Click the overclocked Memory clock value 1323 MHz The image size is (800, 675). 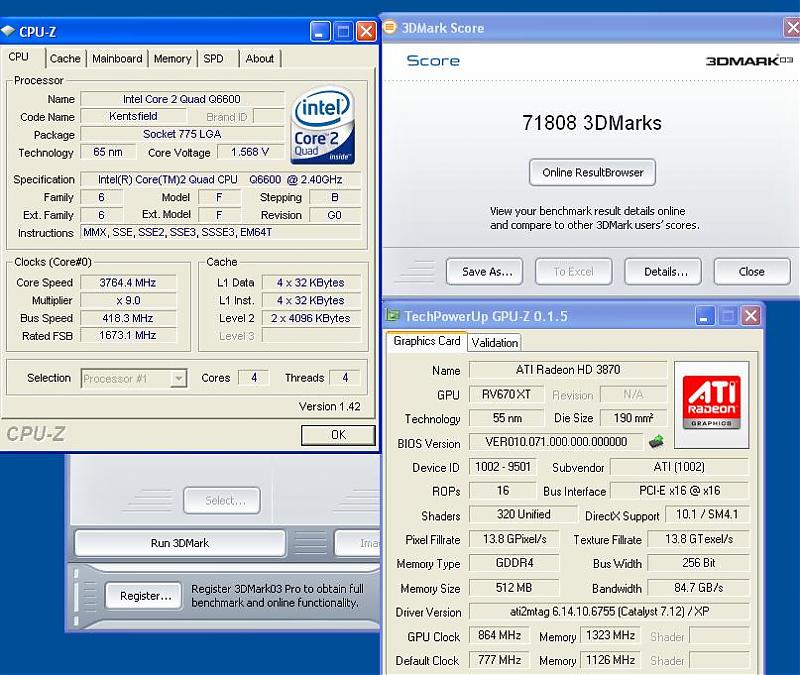tap(610, 635)
